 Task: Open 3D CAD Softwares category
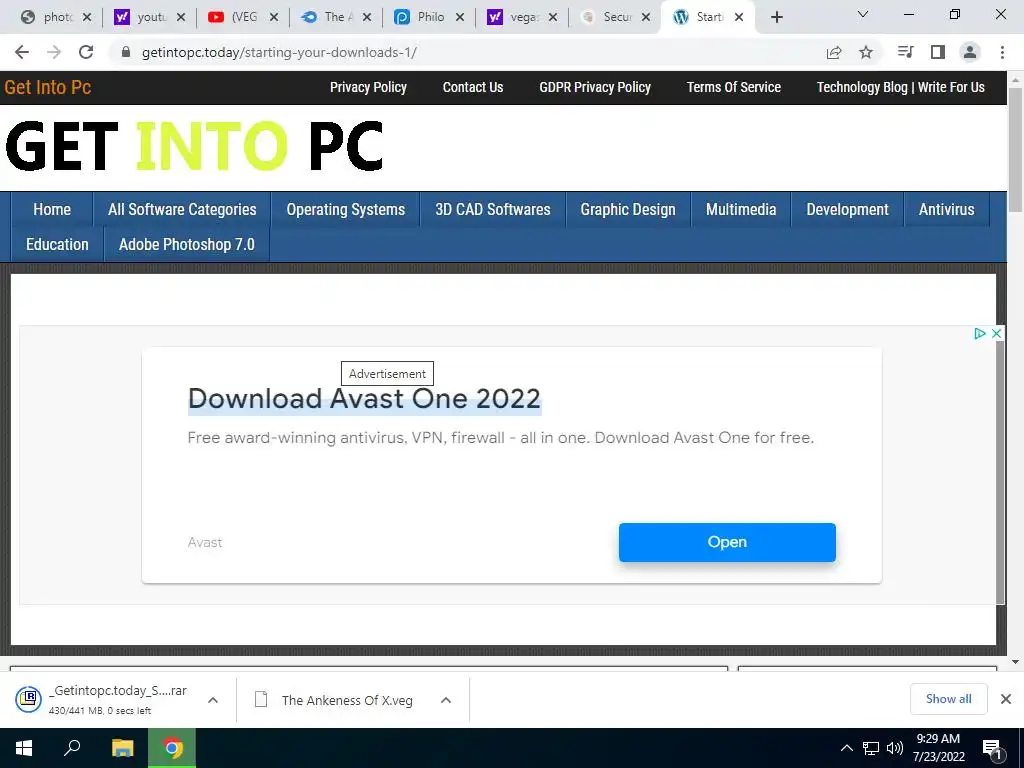pyautogui.click(x=493, y=210)
